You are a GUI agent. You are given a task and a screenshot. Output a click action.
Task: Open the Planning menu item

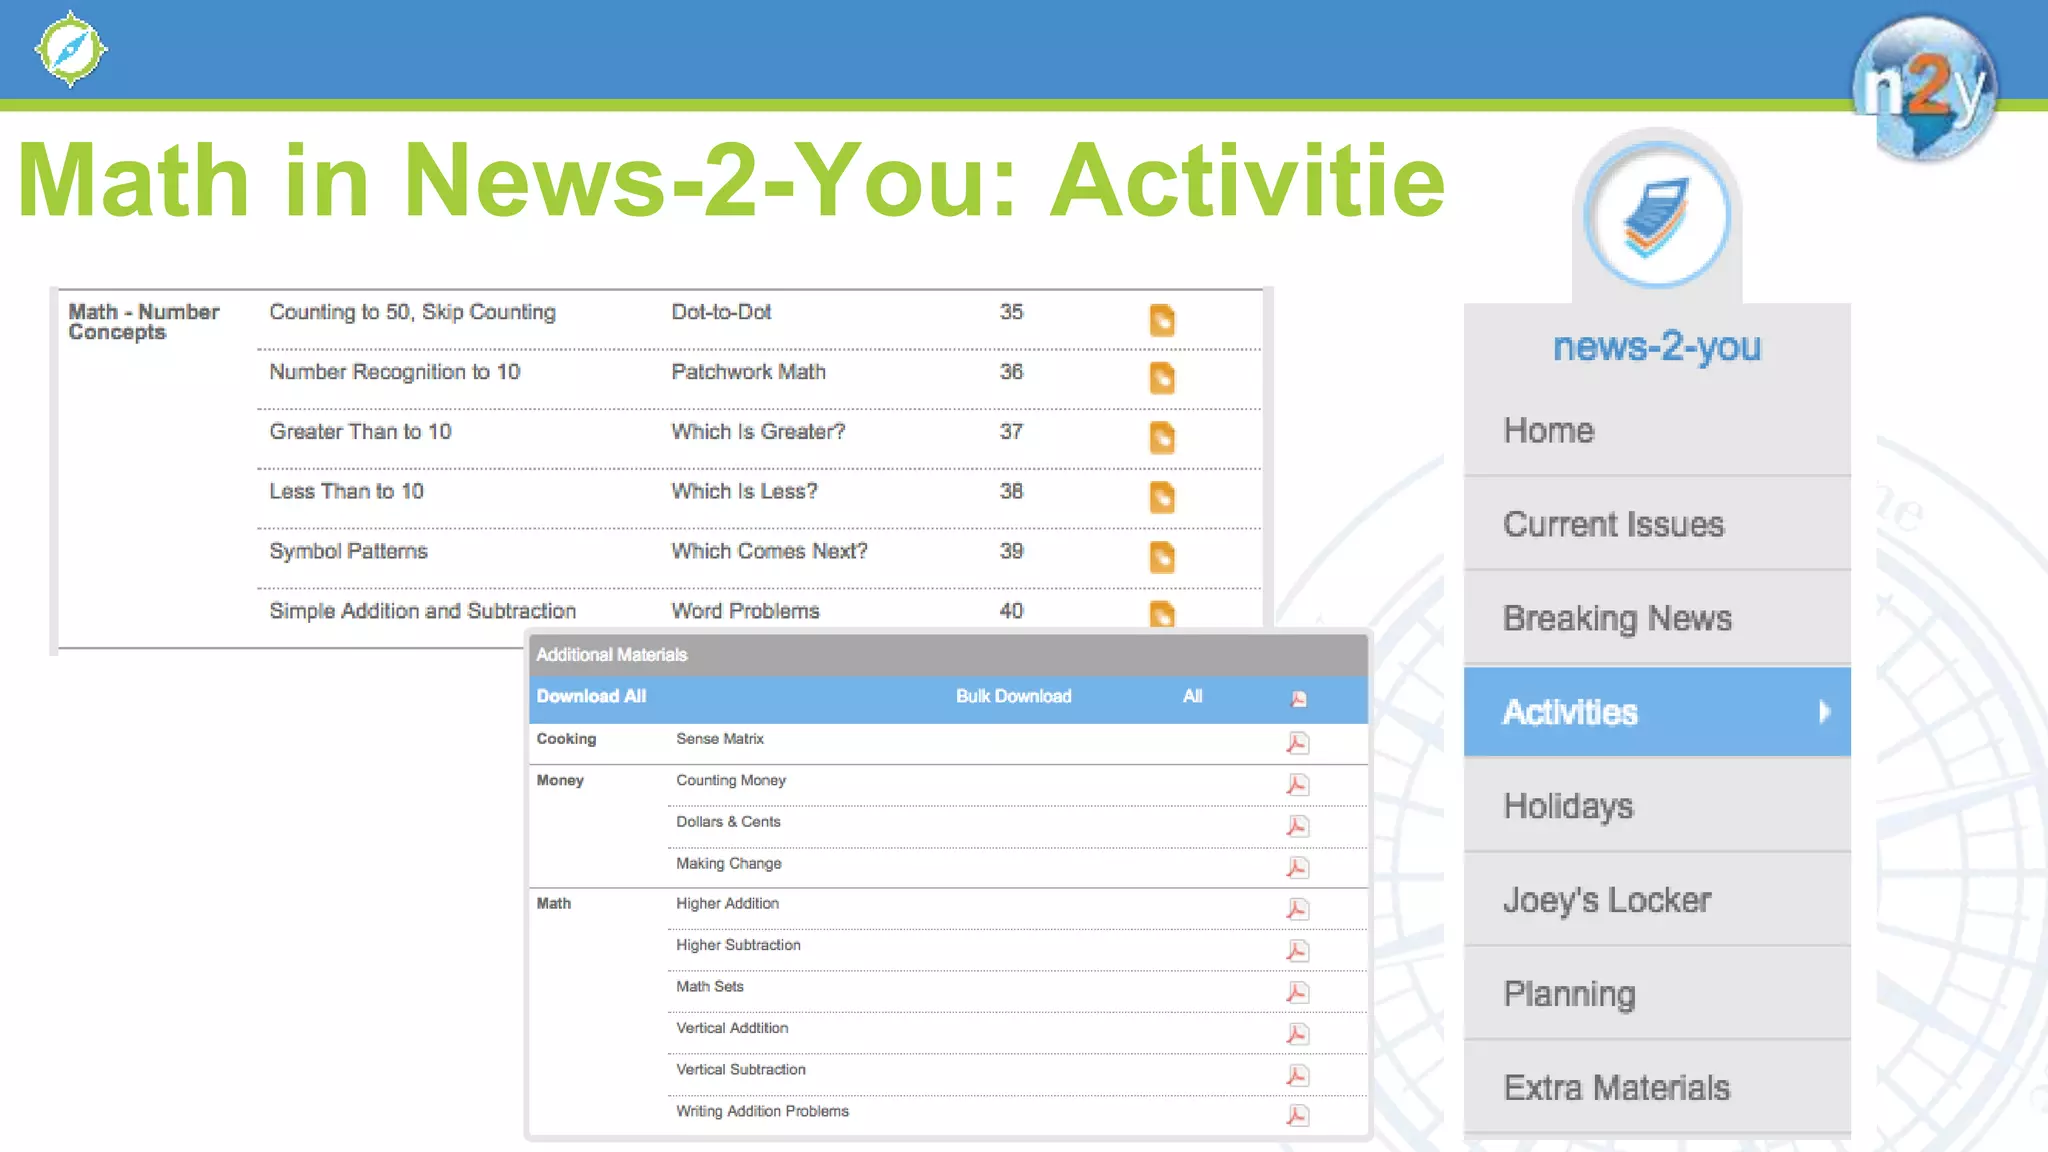click(x=1657, y=994)
